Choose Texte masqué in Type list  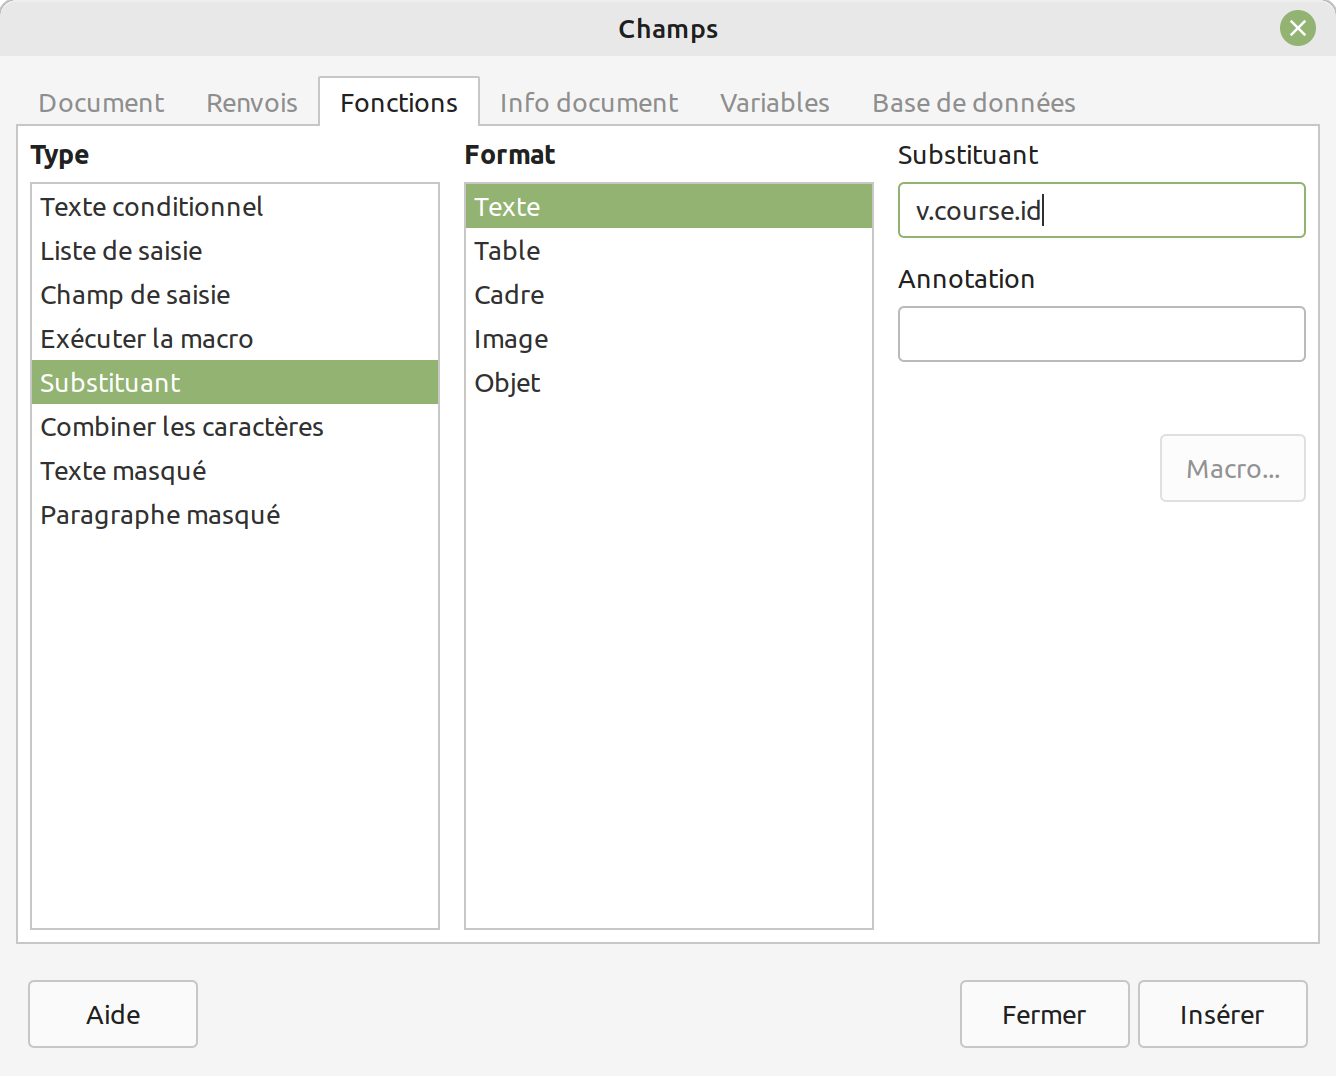tap(123, 471)
